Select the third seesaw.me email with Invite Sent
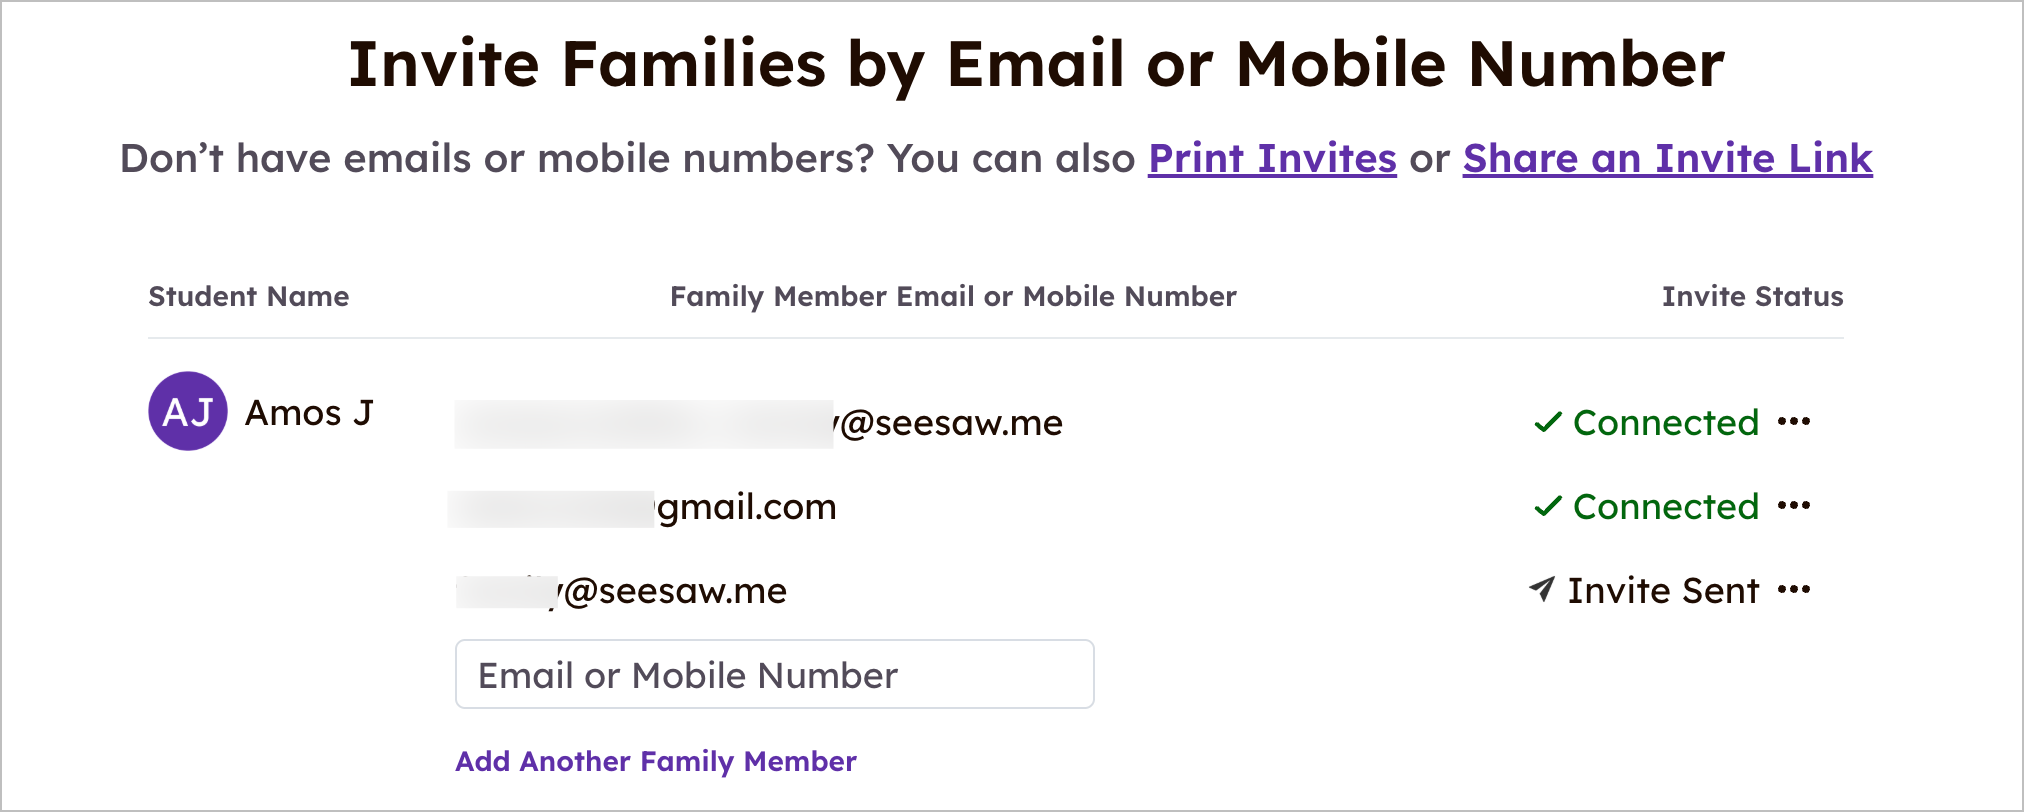The image size is (2024, 812). pyautogui.click(x=622, y=591)
